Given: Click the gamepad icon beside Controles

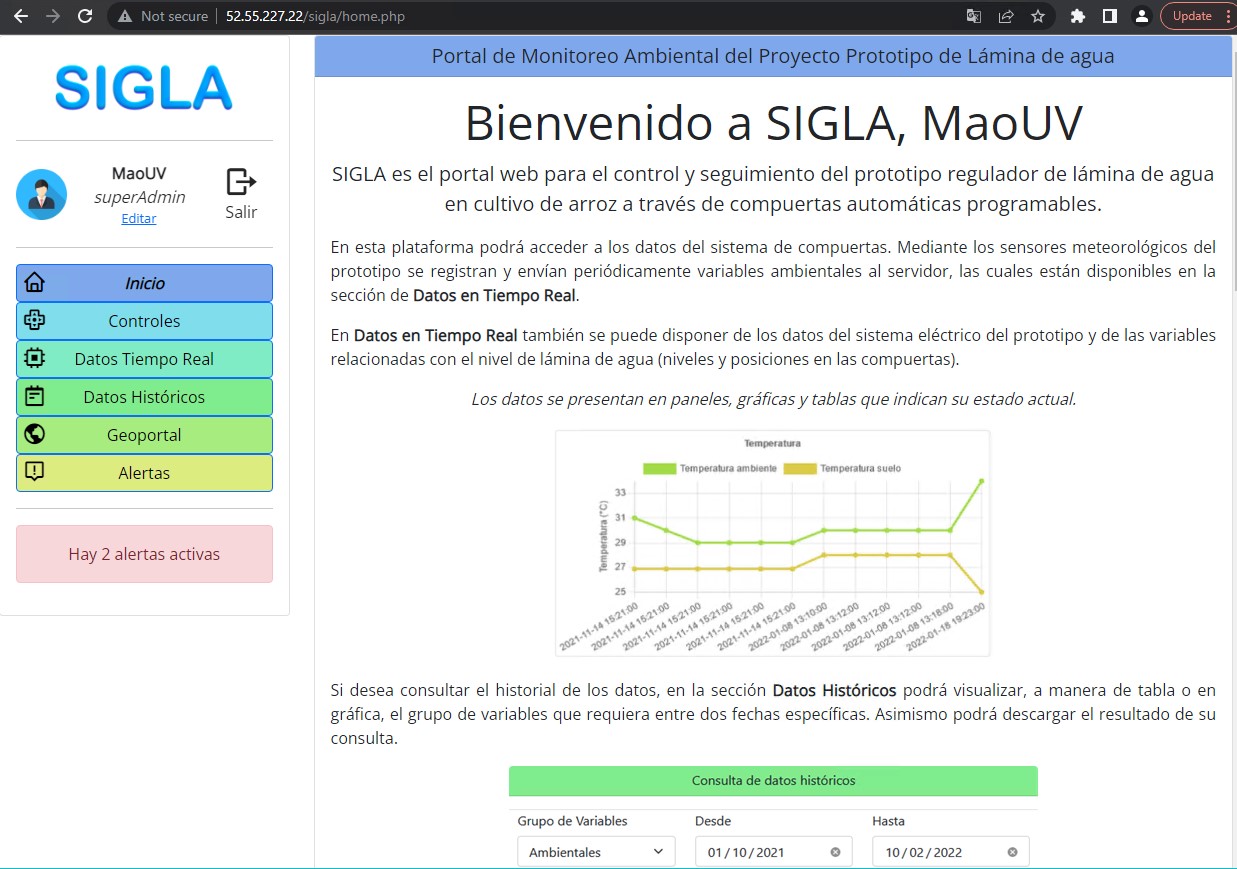Looking at the screenshot, I should coord(35,321).
